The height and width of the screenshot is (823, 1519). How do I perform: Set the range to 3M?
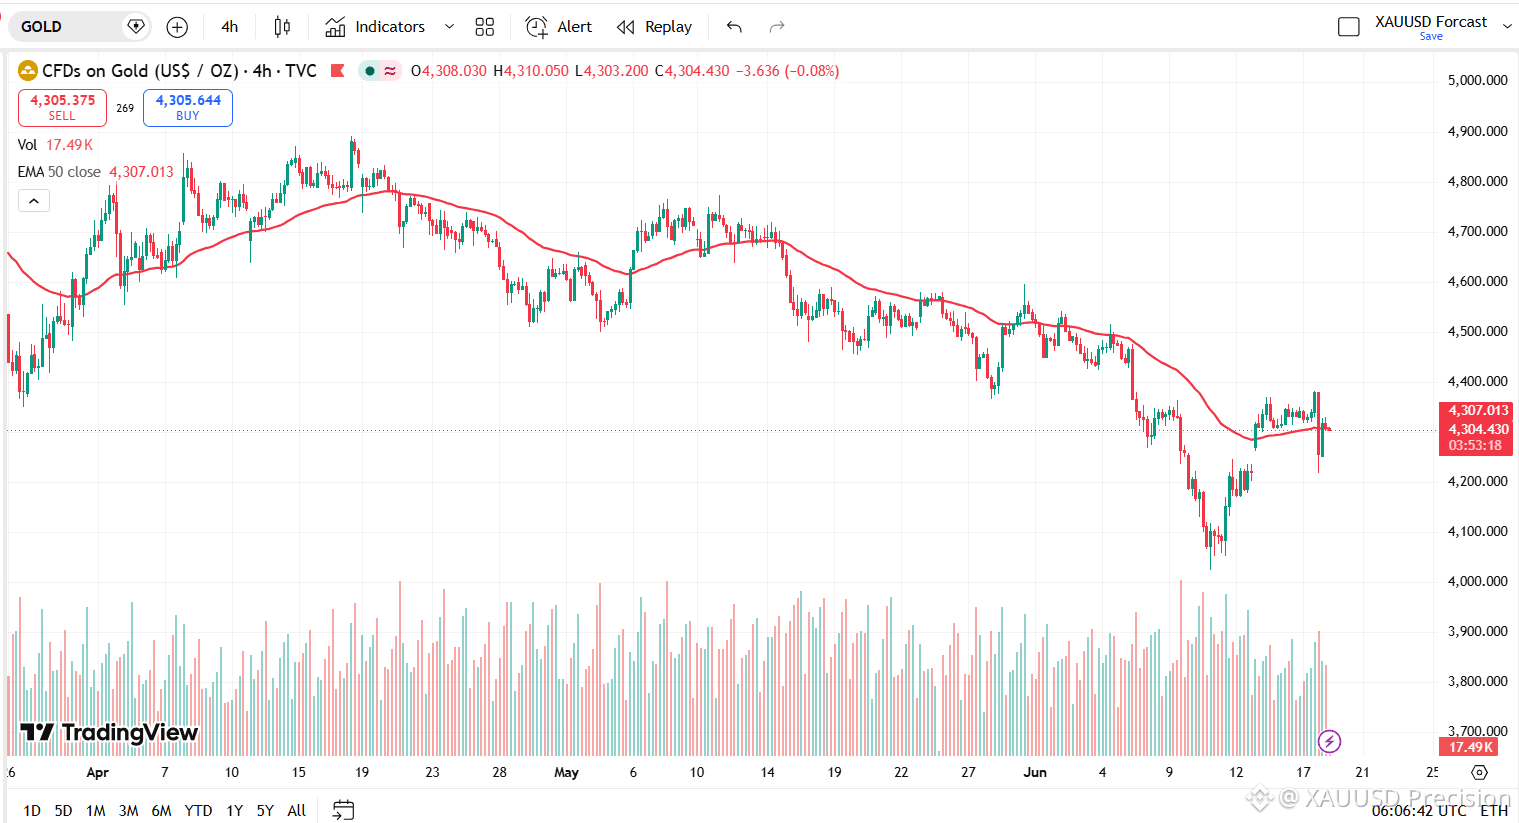pyautogui.click(x=128, y=810)
